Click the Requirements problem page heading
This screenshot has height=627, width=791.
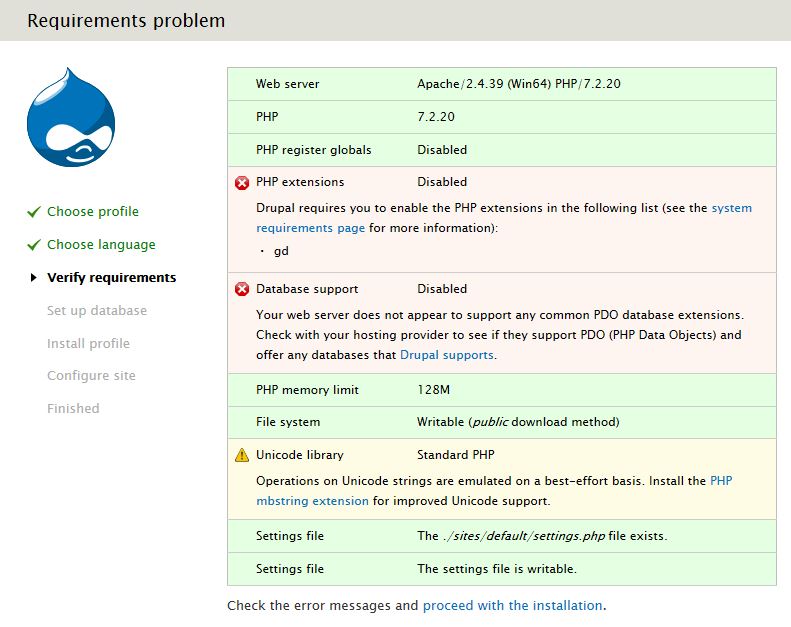pyautogui.click(x=126, y=21)
